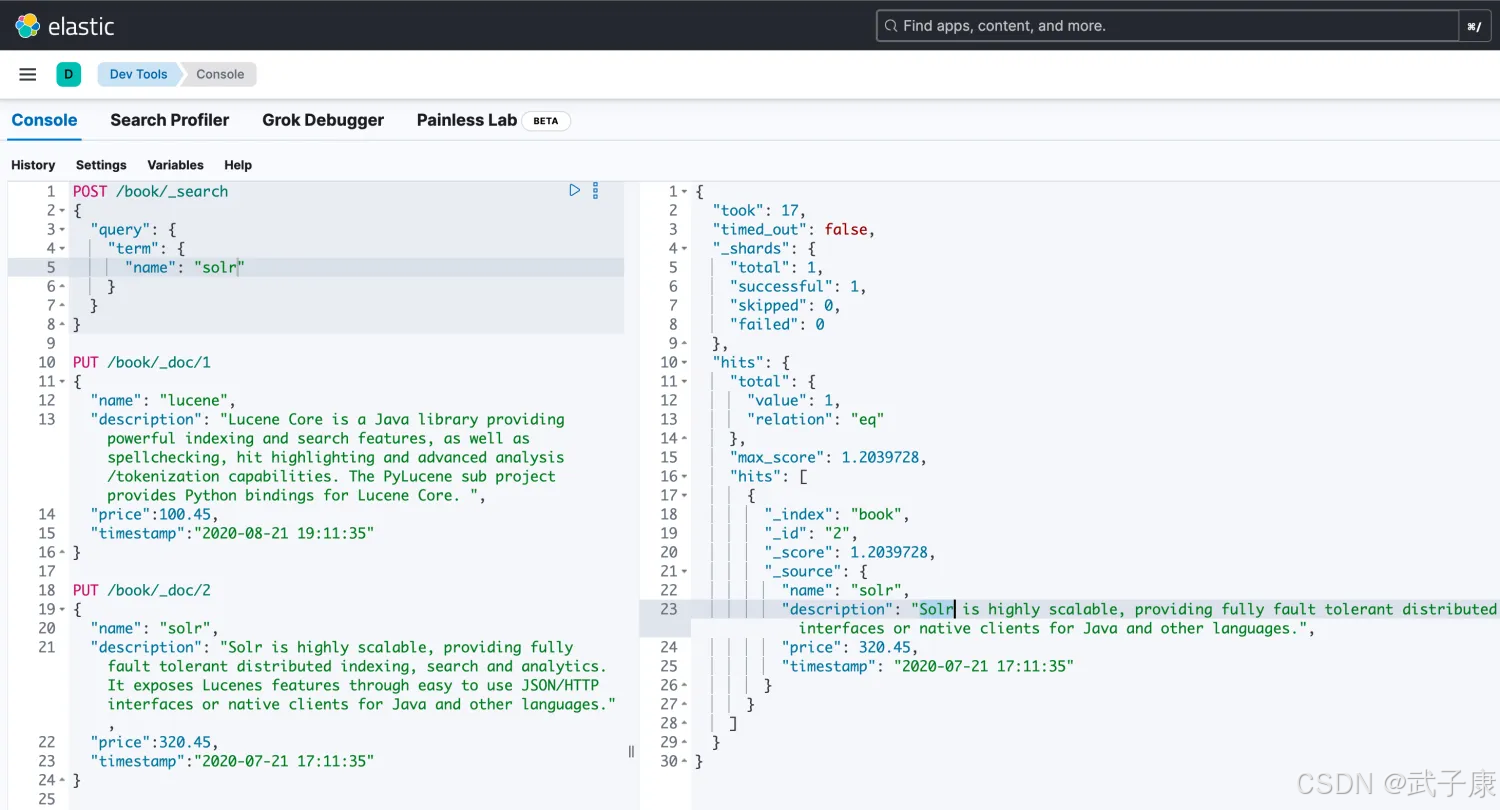The height and width of the screenshot is (810, 1500).
Task: Open the request options wrench menu
Action: point(595,190)
